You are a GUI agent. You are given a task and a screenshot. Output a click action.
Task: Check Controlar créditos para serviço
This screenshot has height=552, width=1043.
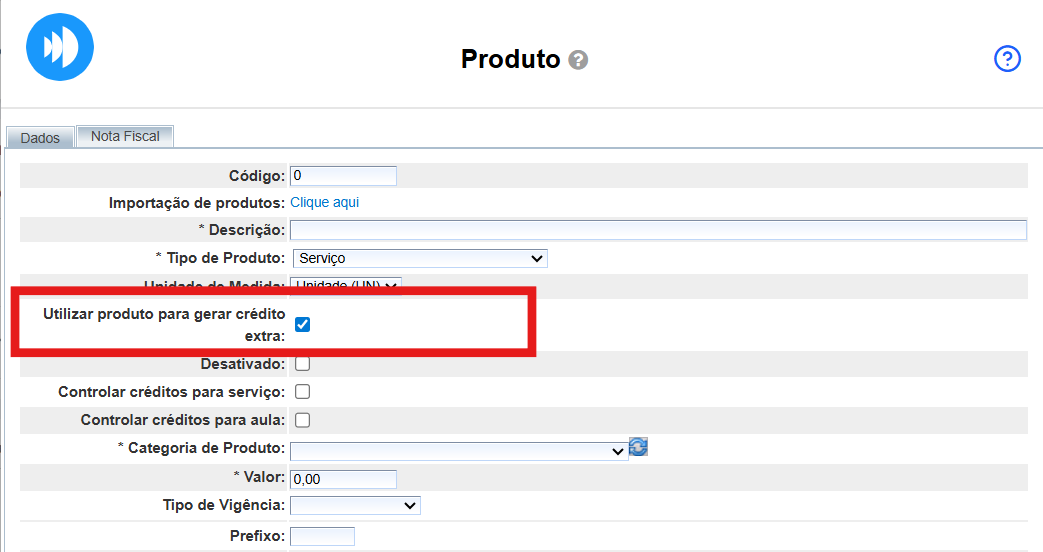(303, 392)
